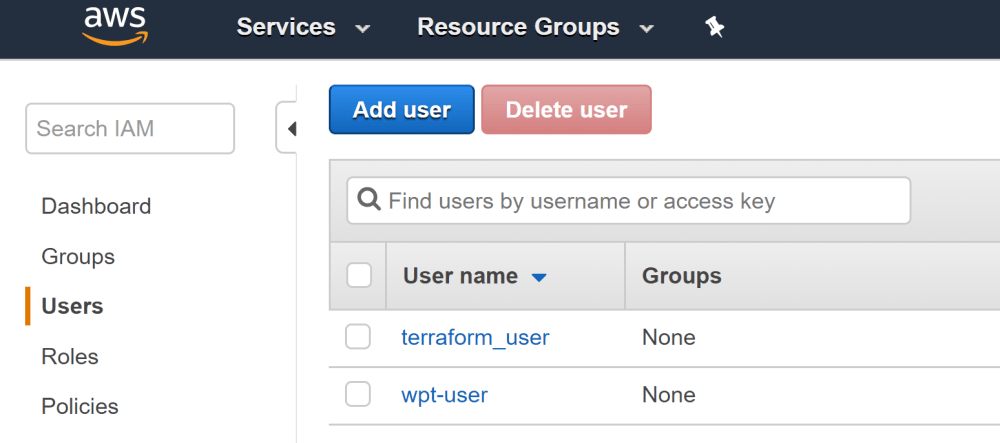Collapse the sidebar with the arrow handle
Image resolution: width=1000 pixels, height=443 pixels.
(x=288, y=128)
